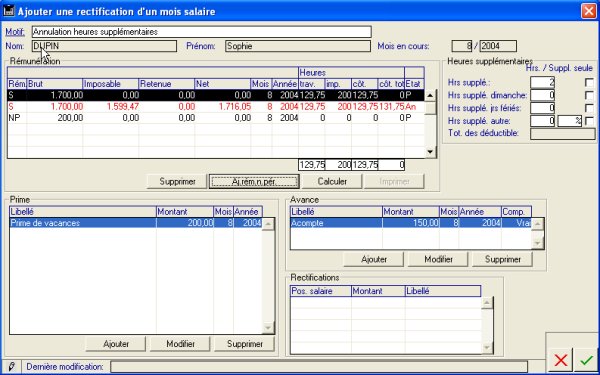The image size is (600, 375).
Task: Click the Motif text field
Action: (201, 32)
